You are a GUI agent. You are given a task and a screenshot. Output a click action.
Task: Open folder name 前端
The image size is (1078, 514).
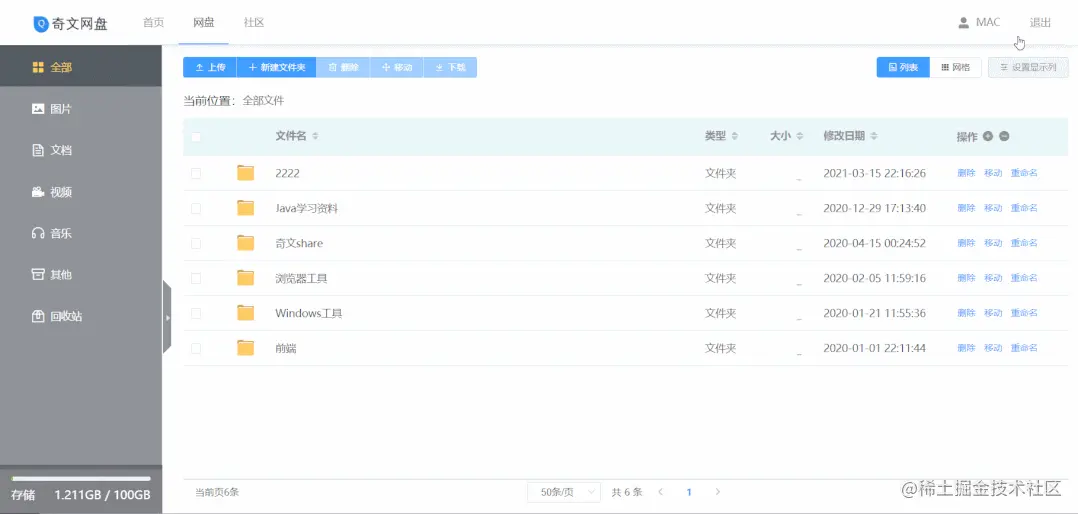pyautogui.click(x=285, y=348)
